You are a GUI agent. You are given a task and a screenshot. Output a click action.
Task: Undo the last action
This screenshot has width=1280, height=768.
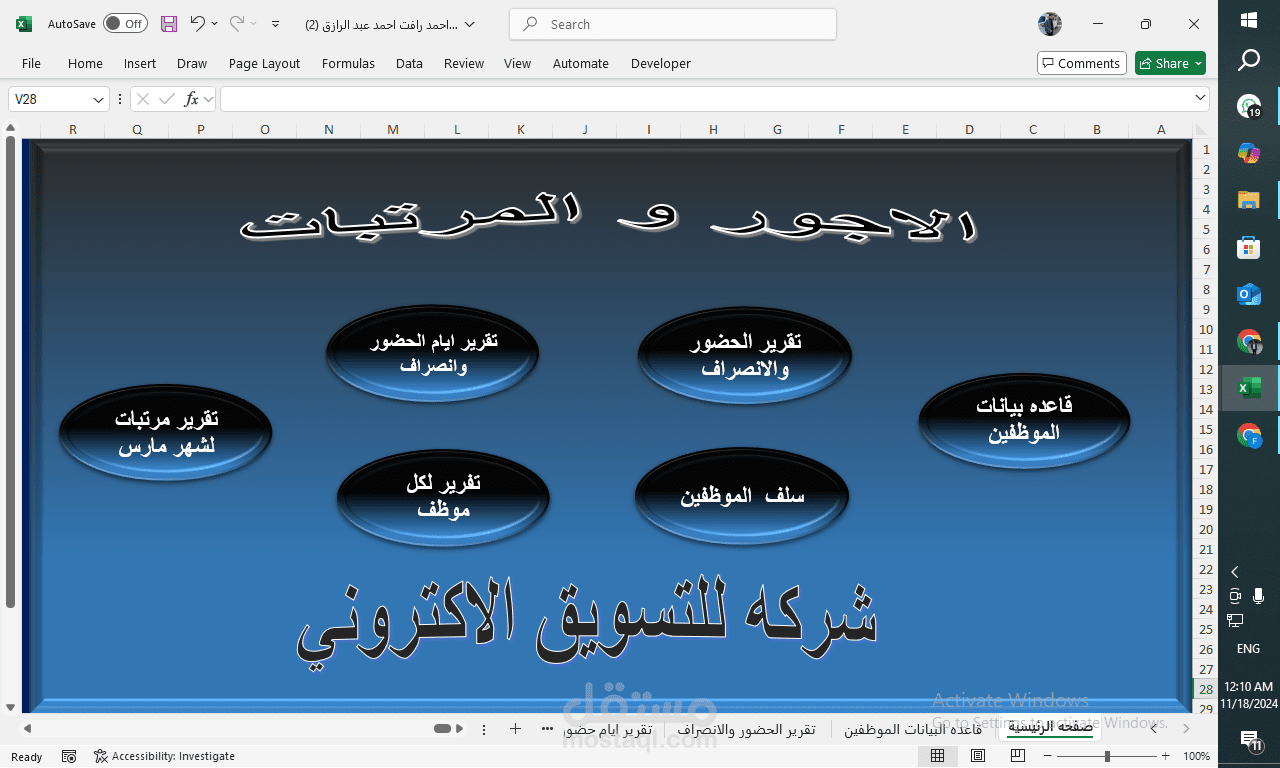pyautogui.click(x=197, y=24)
